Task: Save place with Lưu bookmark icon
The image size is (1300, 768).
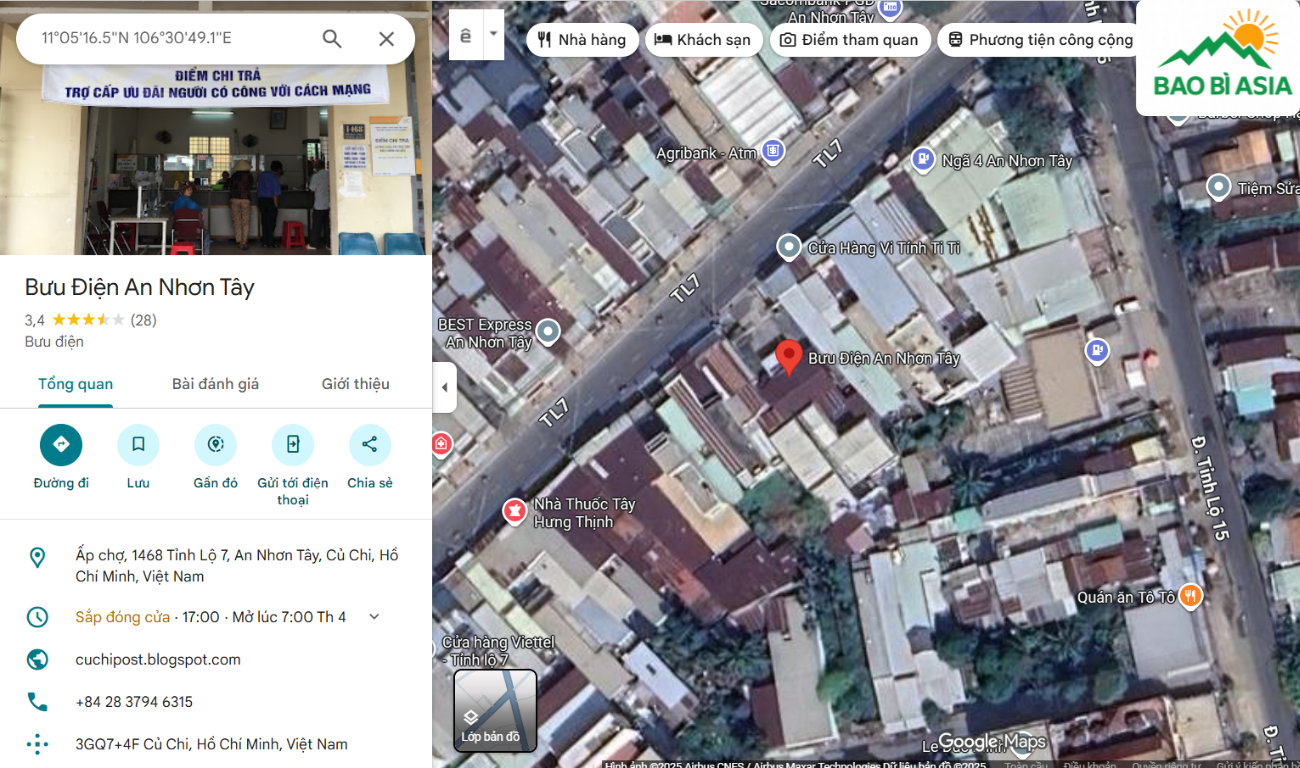Action: [138, 445]
